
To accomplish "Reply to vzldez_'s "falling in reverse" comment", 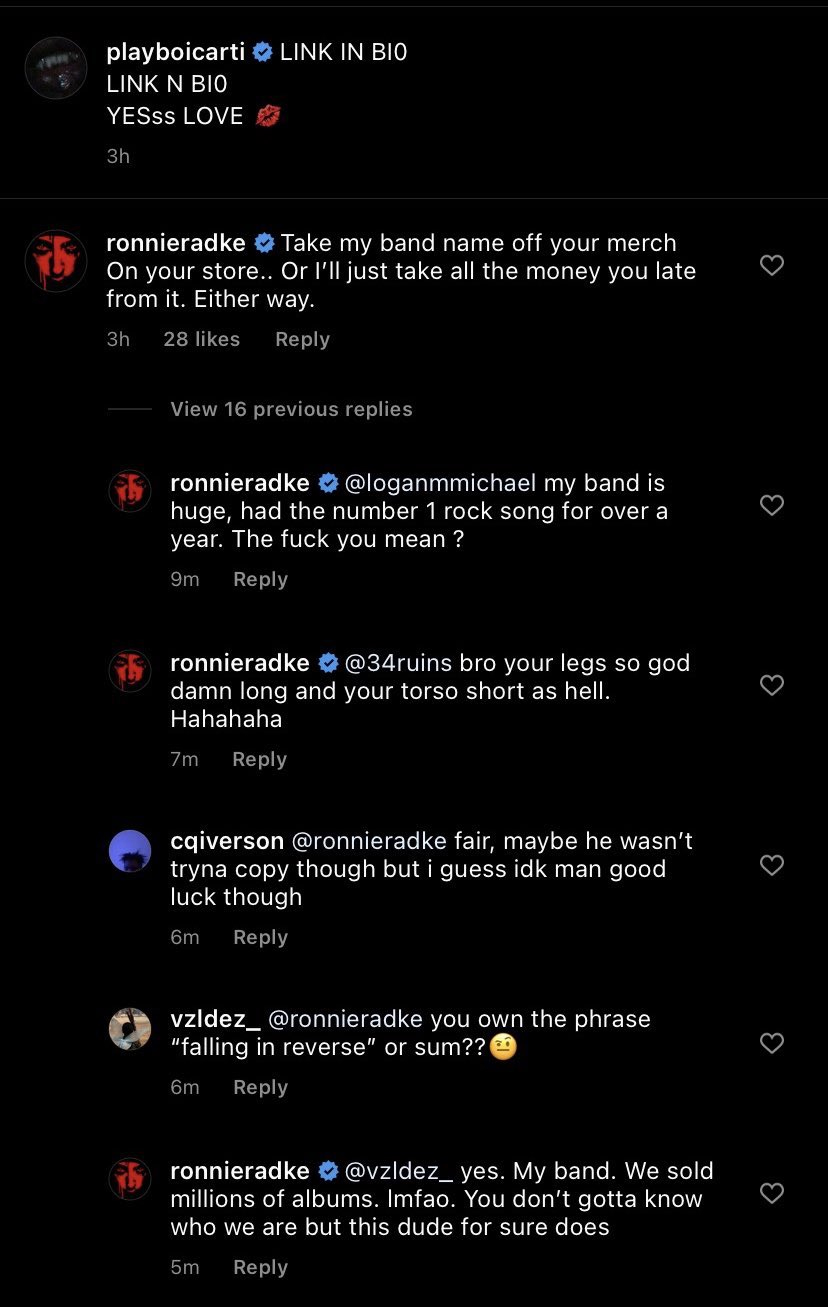I will pos(260,1087).
